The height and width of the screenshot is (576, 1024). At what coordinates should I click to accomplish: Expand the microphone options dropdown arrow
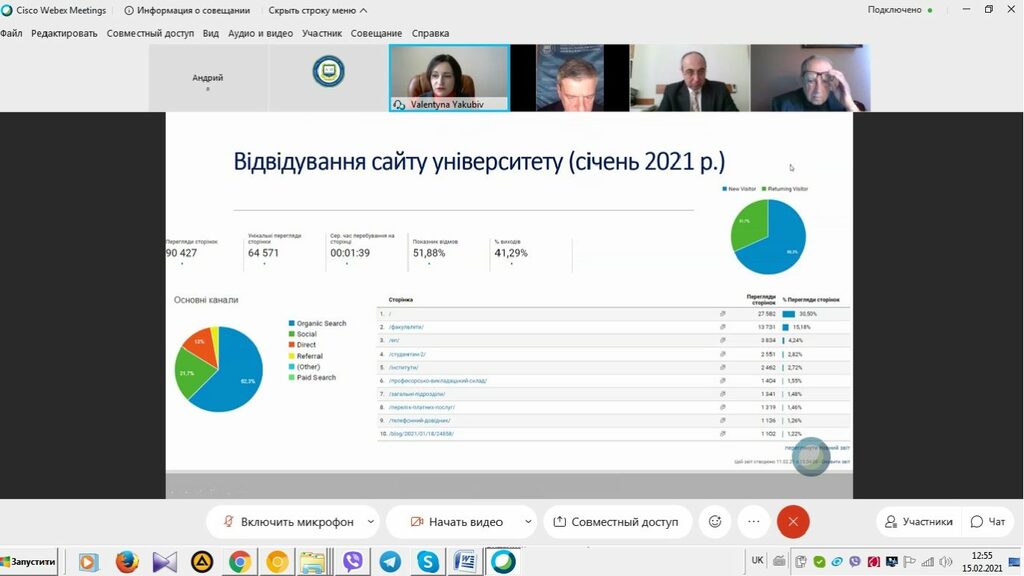(x=371, y=521)
